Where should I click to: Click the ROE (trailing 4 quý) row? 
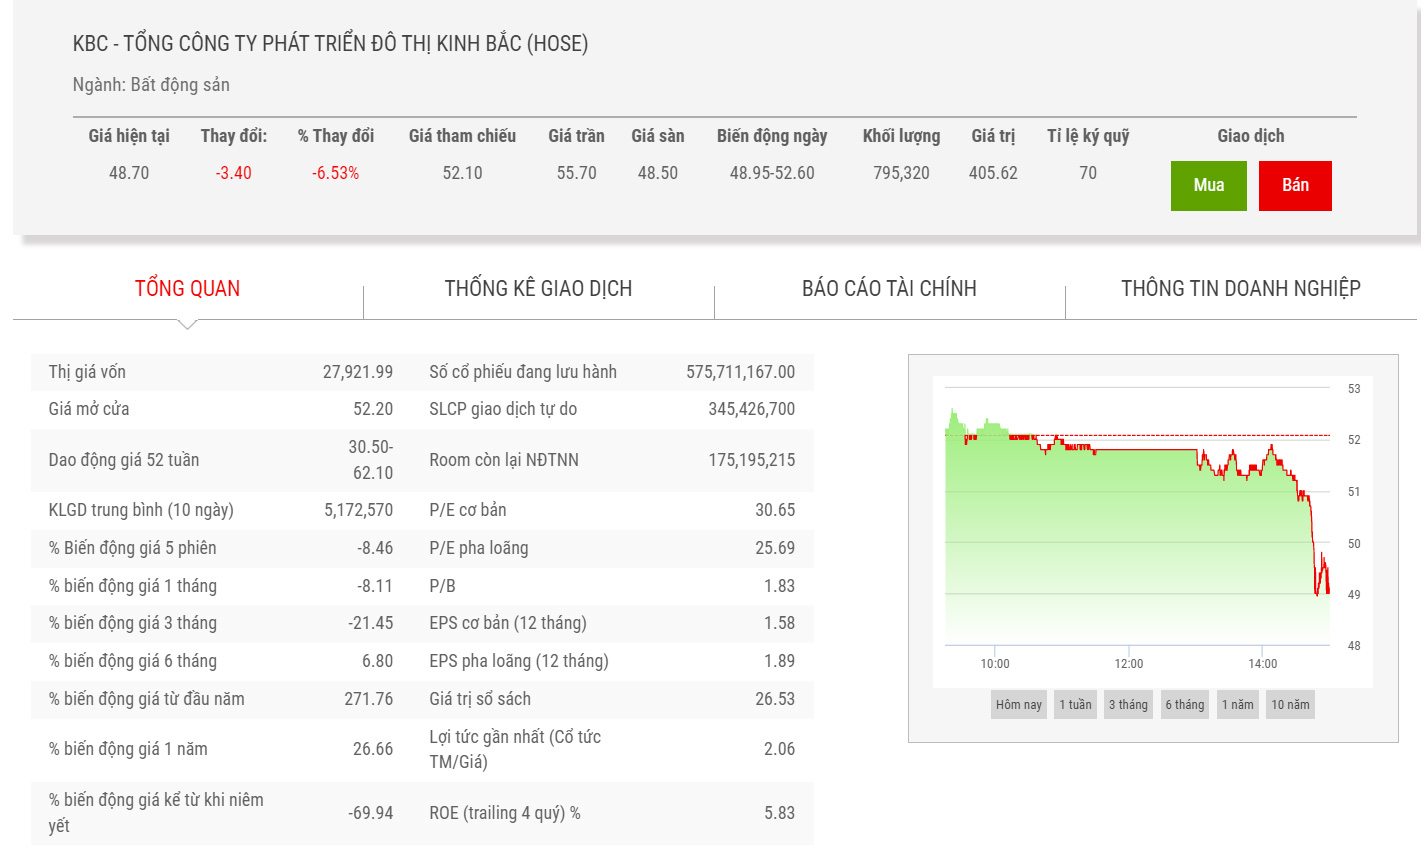[612, 813]
